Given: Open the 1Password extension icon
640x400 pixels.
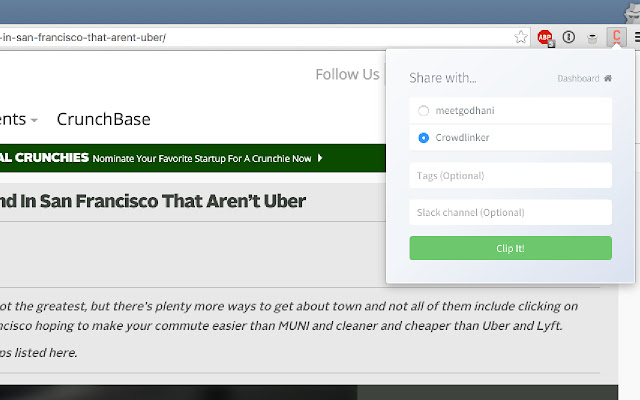Looking at the screenshot, I should coord(569,38).
